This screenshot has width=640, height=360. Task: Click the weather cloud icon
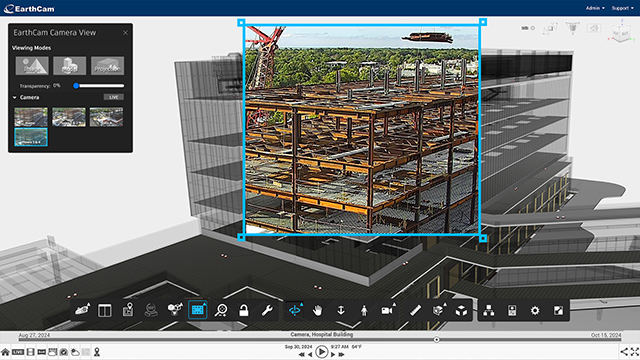[75, 352]
